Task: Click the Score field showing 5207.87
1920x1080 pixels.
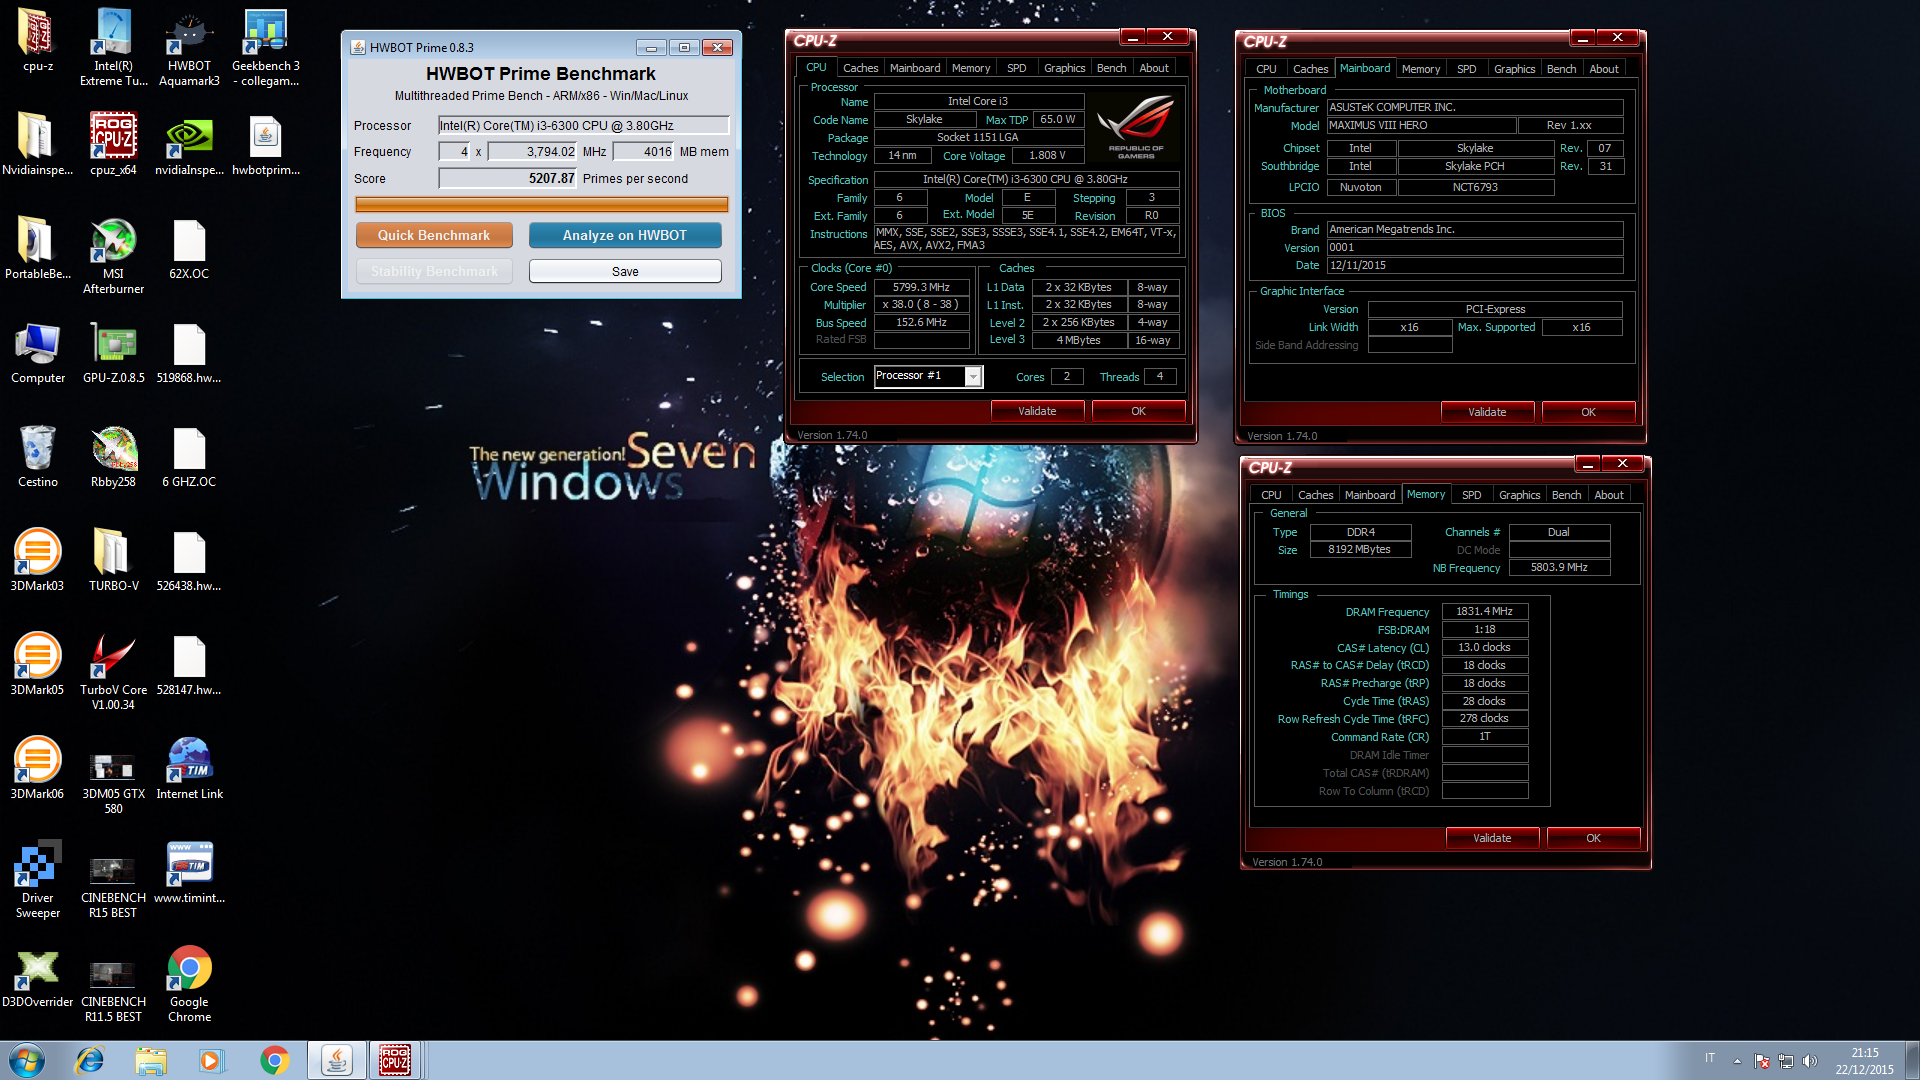Action: 508,179
